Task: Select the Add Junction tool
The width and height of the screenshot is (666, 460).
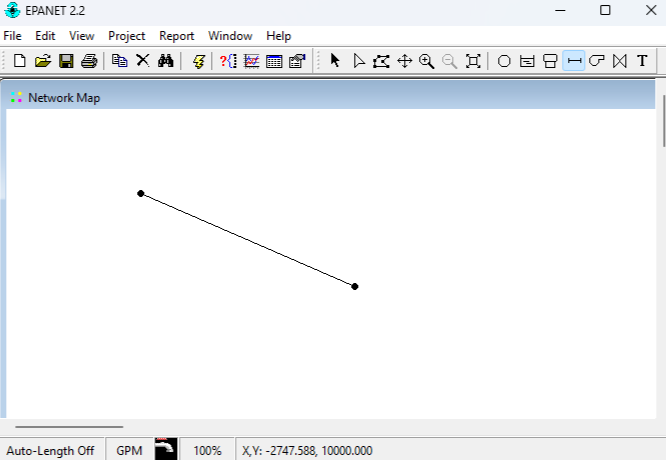Action: (504, 61)
